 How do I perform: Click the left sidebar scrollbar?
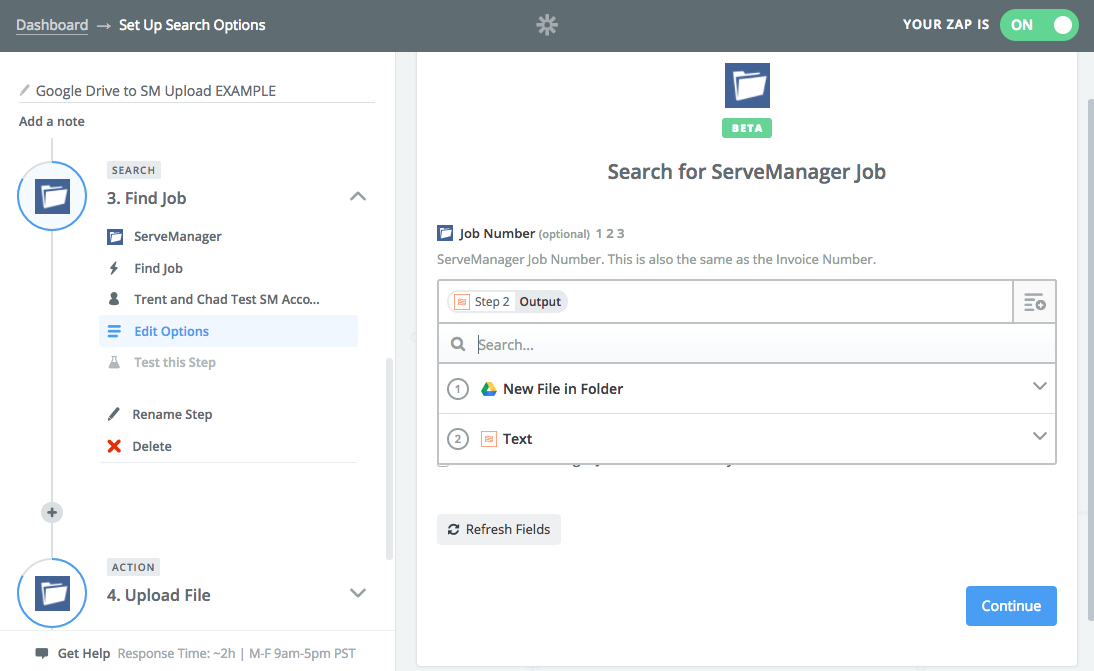click(x=389, y=458)
